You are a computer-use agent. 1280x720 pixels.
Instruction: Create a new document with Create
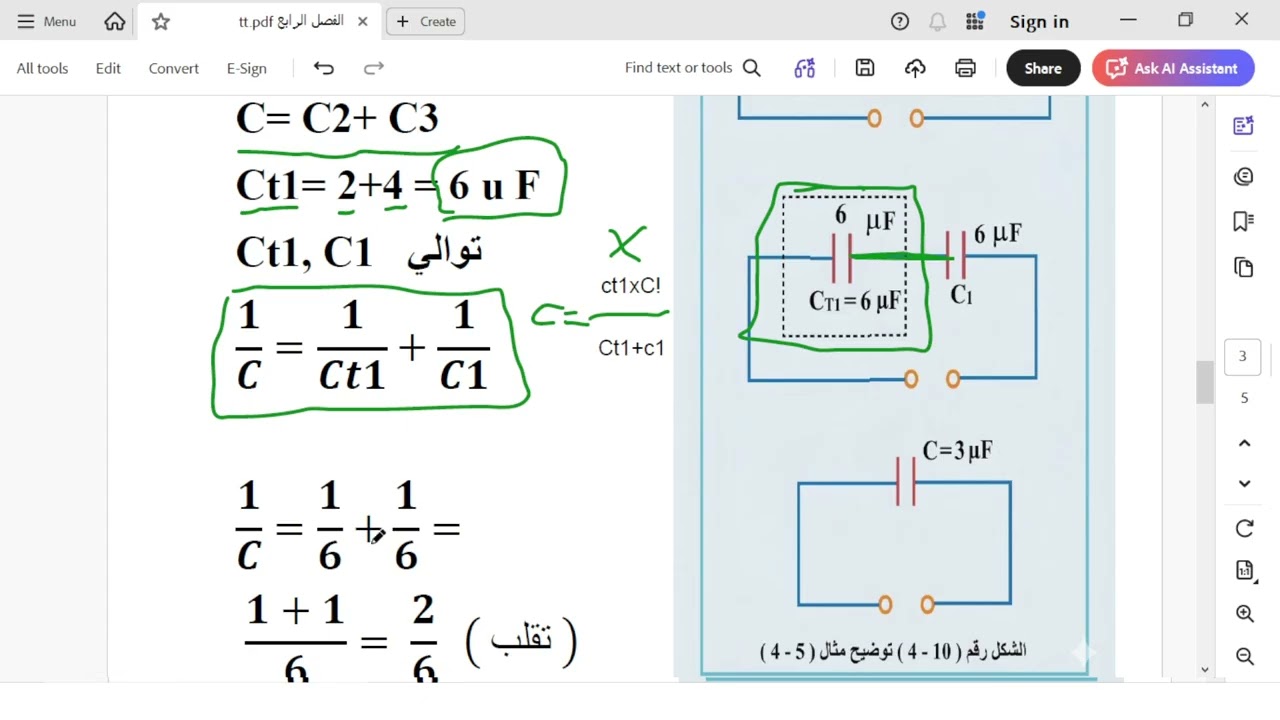(425, 21)
